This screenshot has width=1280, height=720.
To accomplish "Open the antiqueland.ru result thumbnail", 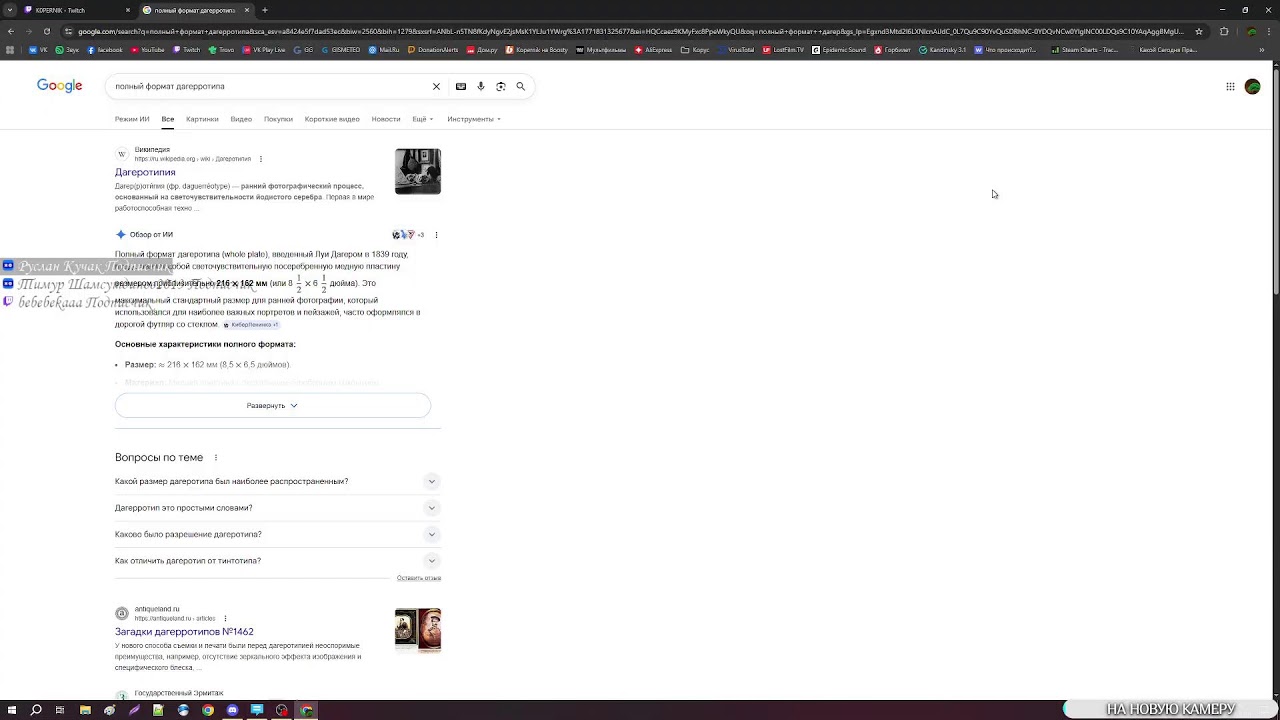I will tap(418, 630).
